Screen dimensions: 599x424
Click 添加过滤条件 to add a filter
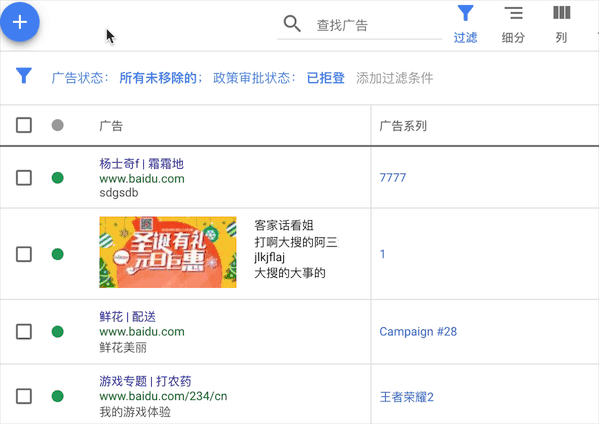[x=395, y=78]
